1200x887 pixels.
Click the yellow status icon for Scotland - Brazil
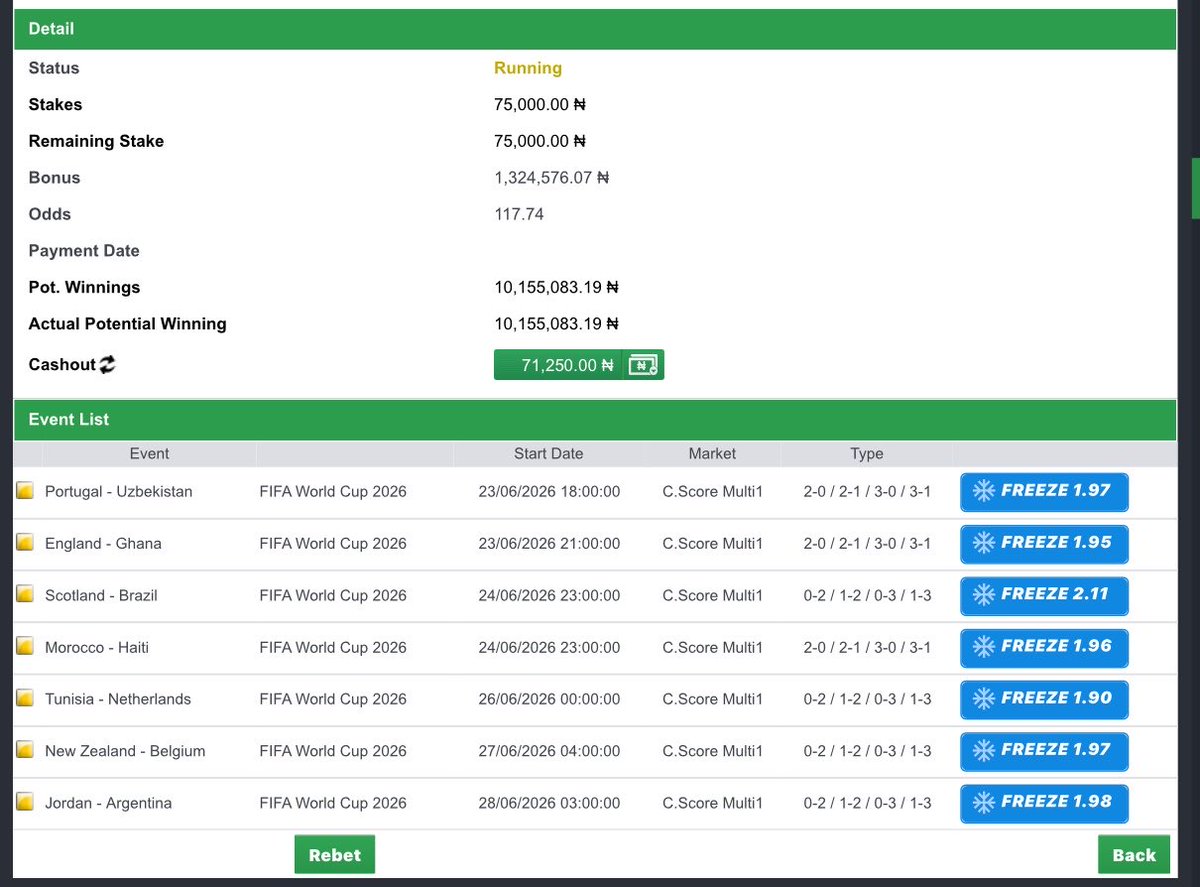pos(25,595)
